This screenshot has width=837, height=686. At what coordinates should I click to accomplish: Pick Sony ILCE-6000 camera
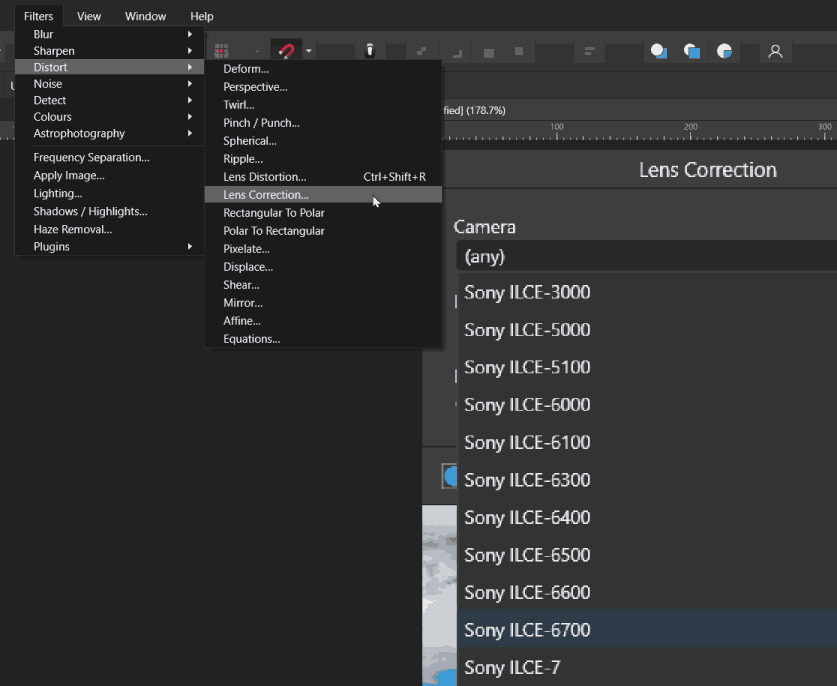(x=647, y=405)
